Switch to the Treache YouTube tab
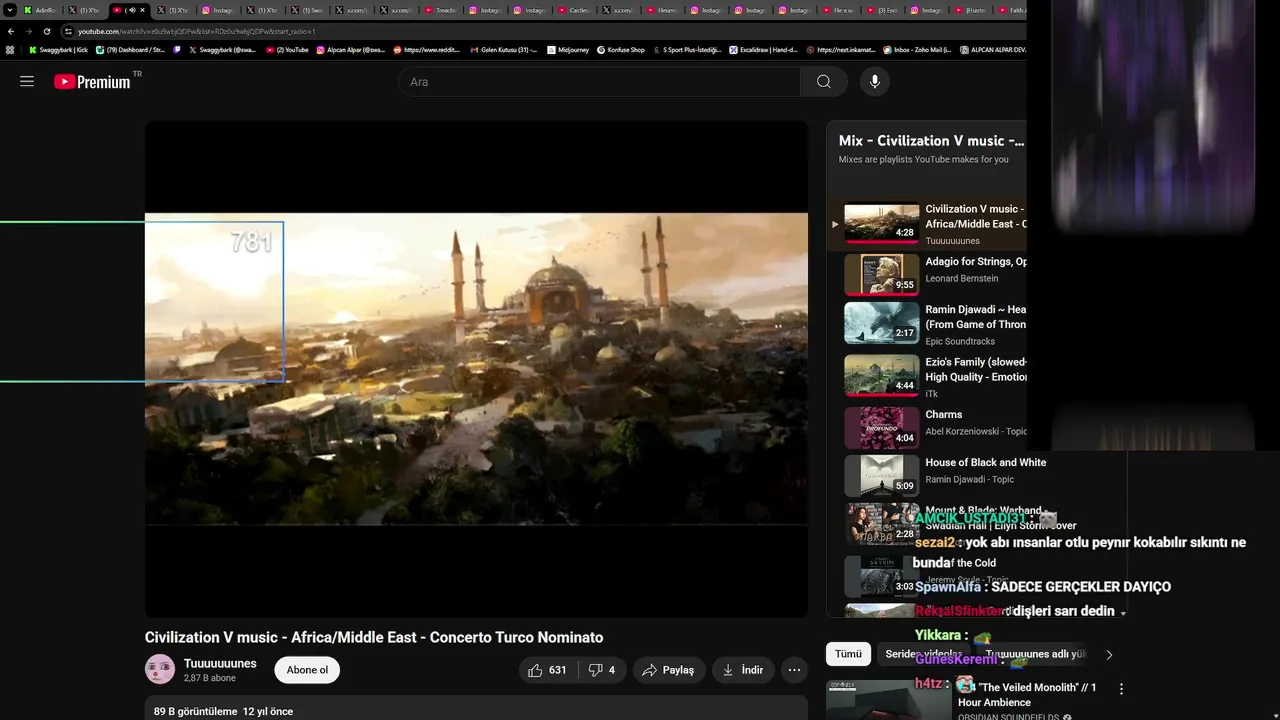Viewport: 1280px width, 720px height. [x=441, y=10]
